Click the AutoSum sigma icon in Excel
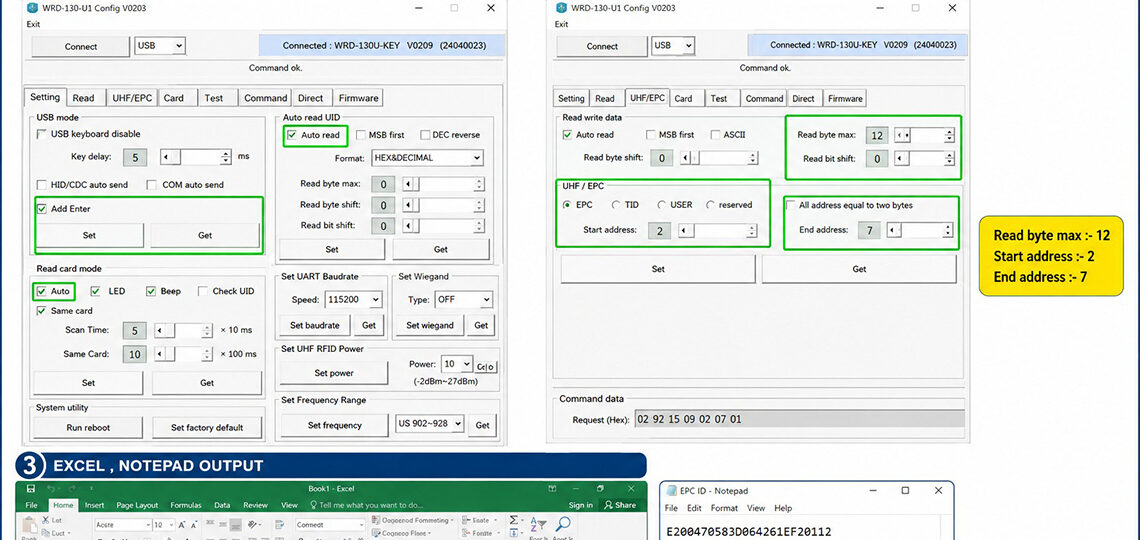Image resolution: width=1140 pixels, height=540 pixels. 515,520
